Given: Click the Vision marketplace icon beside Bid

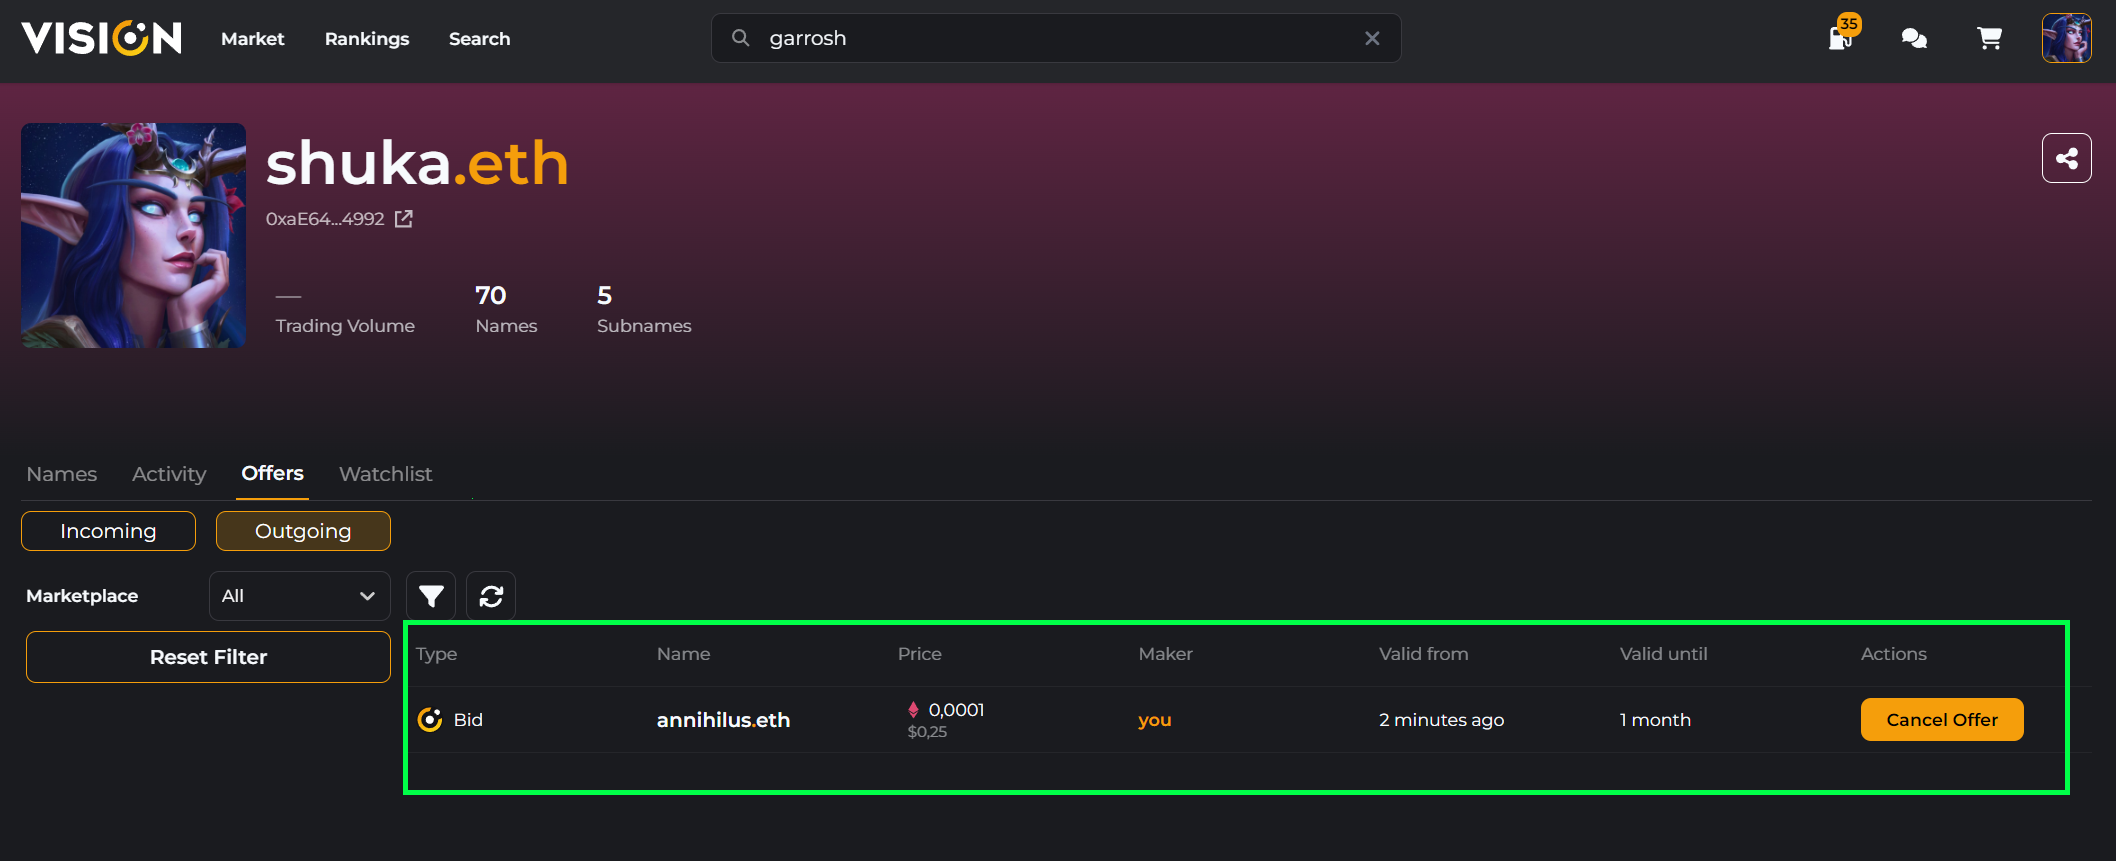Looking at the screenshot, I should click(430, 720).
